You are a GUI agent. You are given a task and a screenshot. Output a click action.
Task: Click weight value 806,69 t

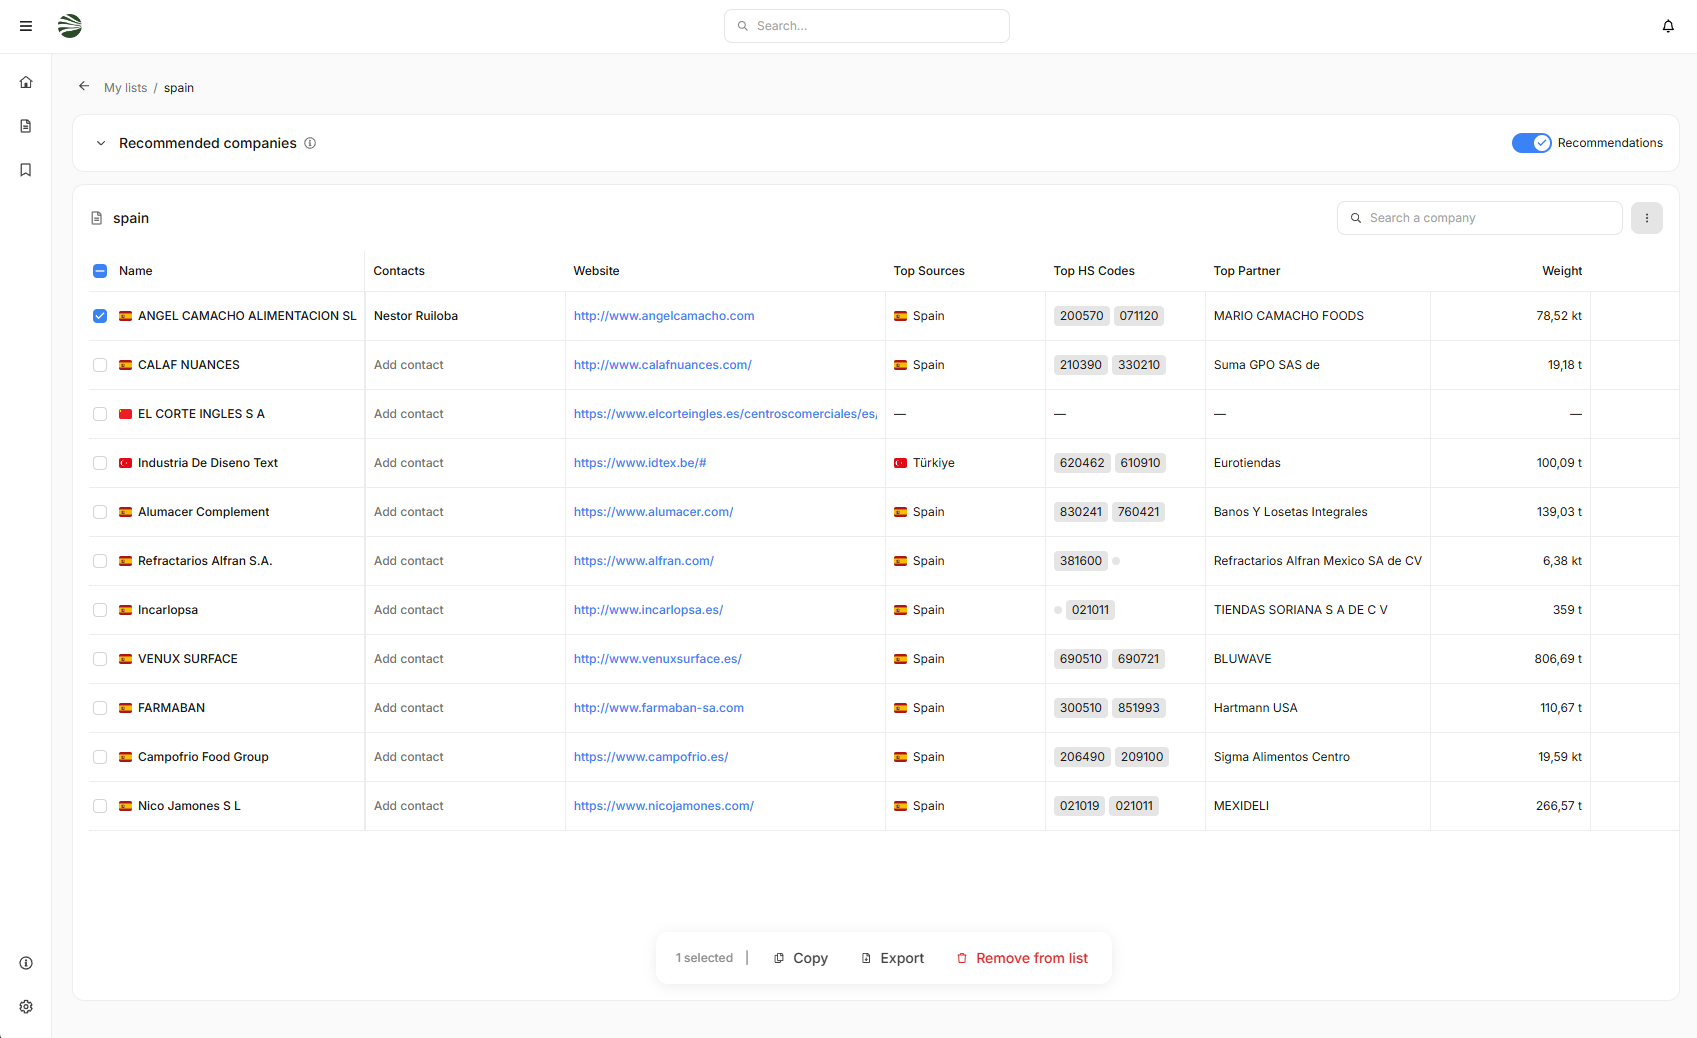click(x=1558, y=659)
